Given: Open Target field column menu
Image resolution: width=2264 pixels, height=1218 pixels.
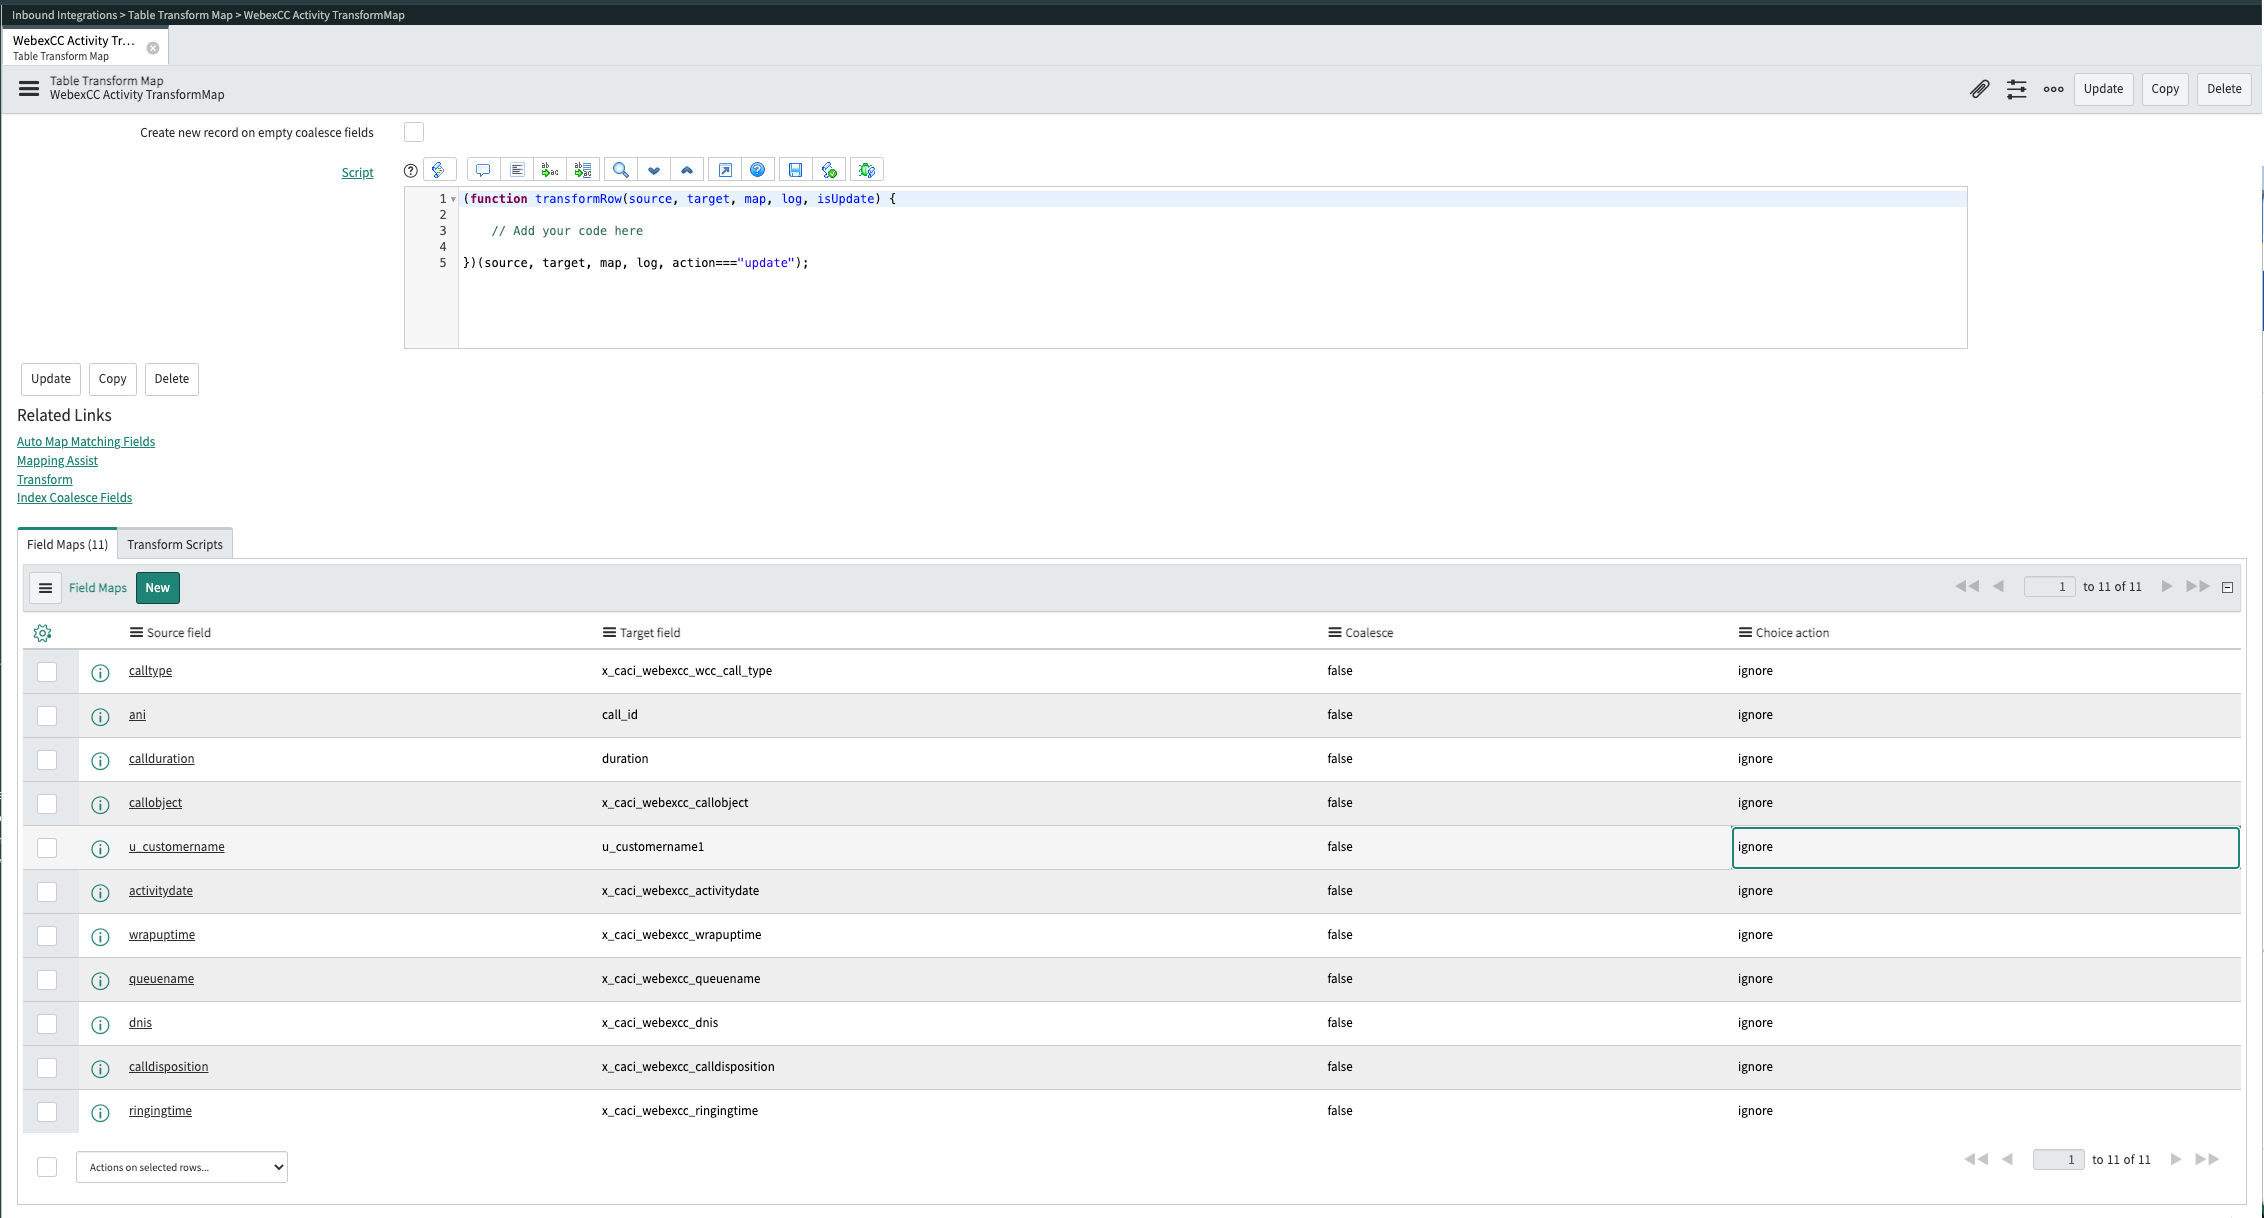Looking at the screenshot, I should point(609,632).
